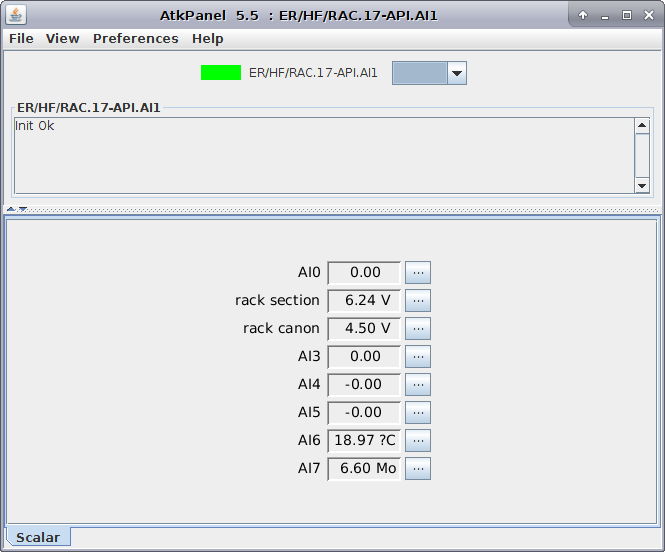
Task: Open the AI0 details button
Action: [x=418, y=272]
